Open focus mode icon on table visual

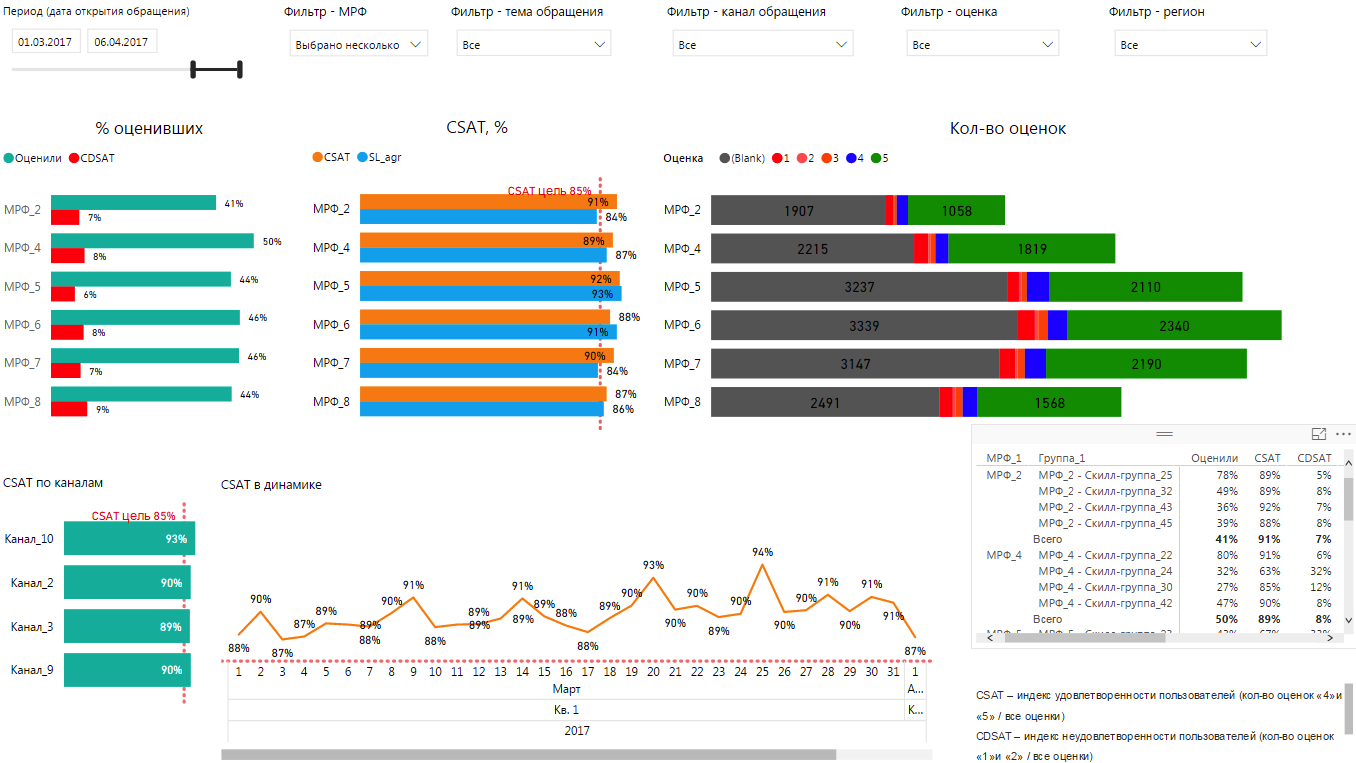coord(1318,434)
